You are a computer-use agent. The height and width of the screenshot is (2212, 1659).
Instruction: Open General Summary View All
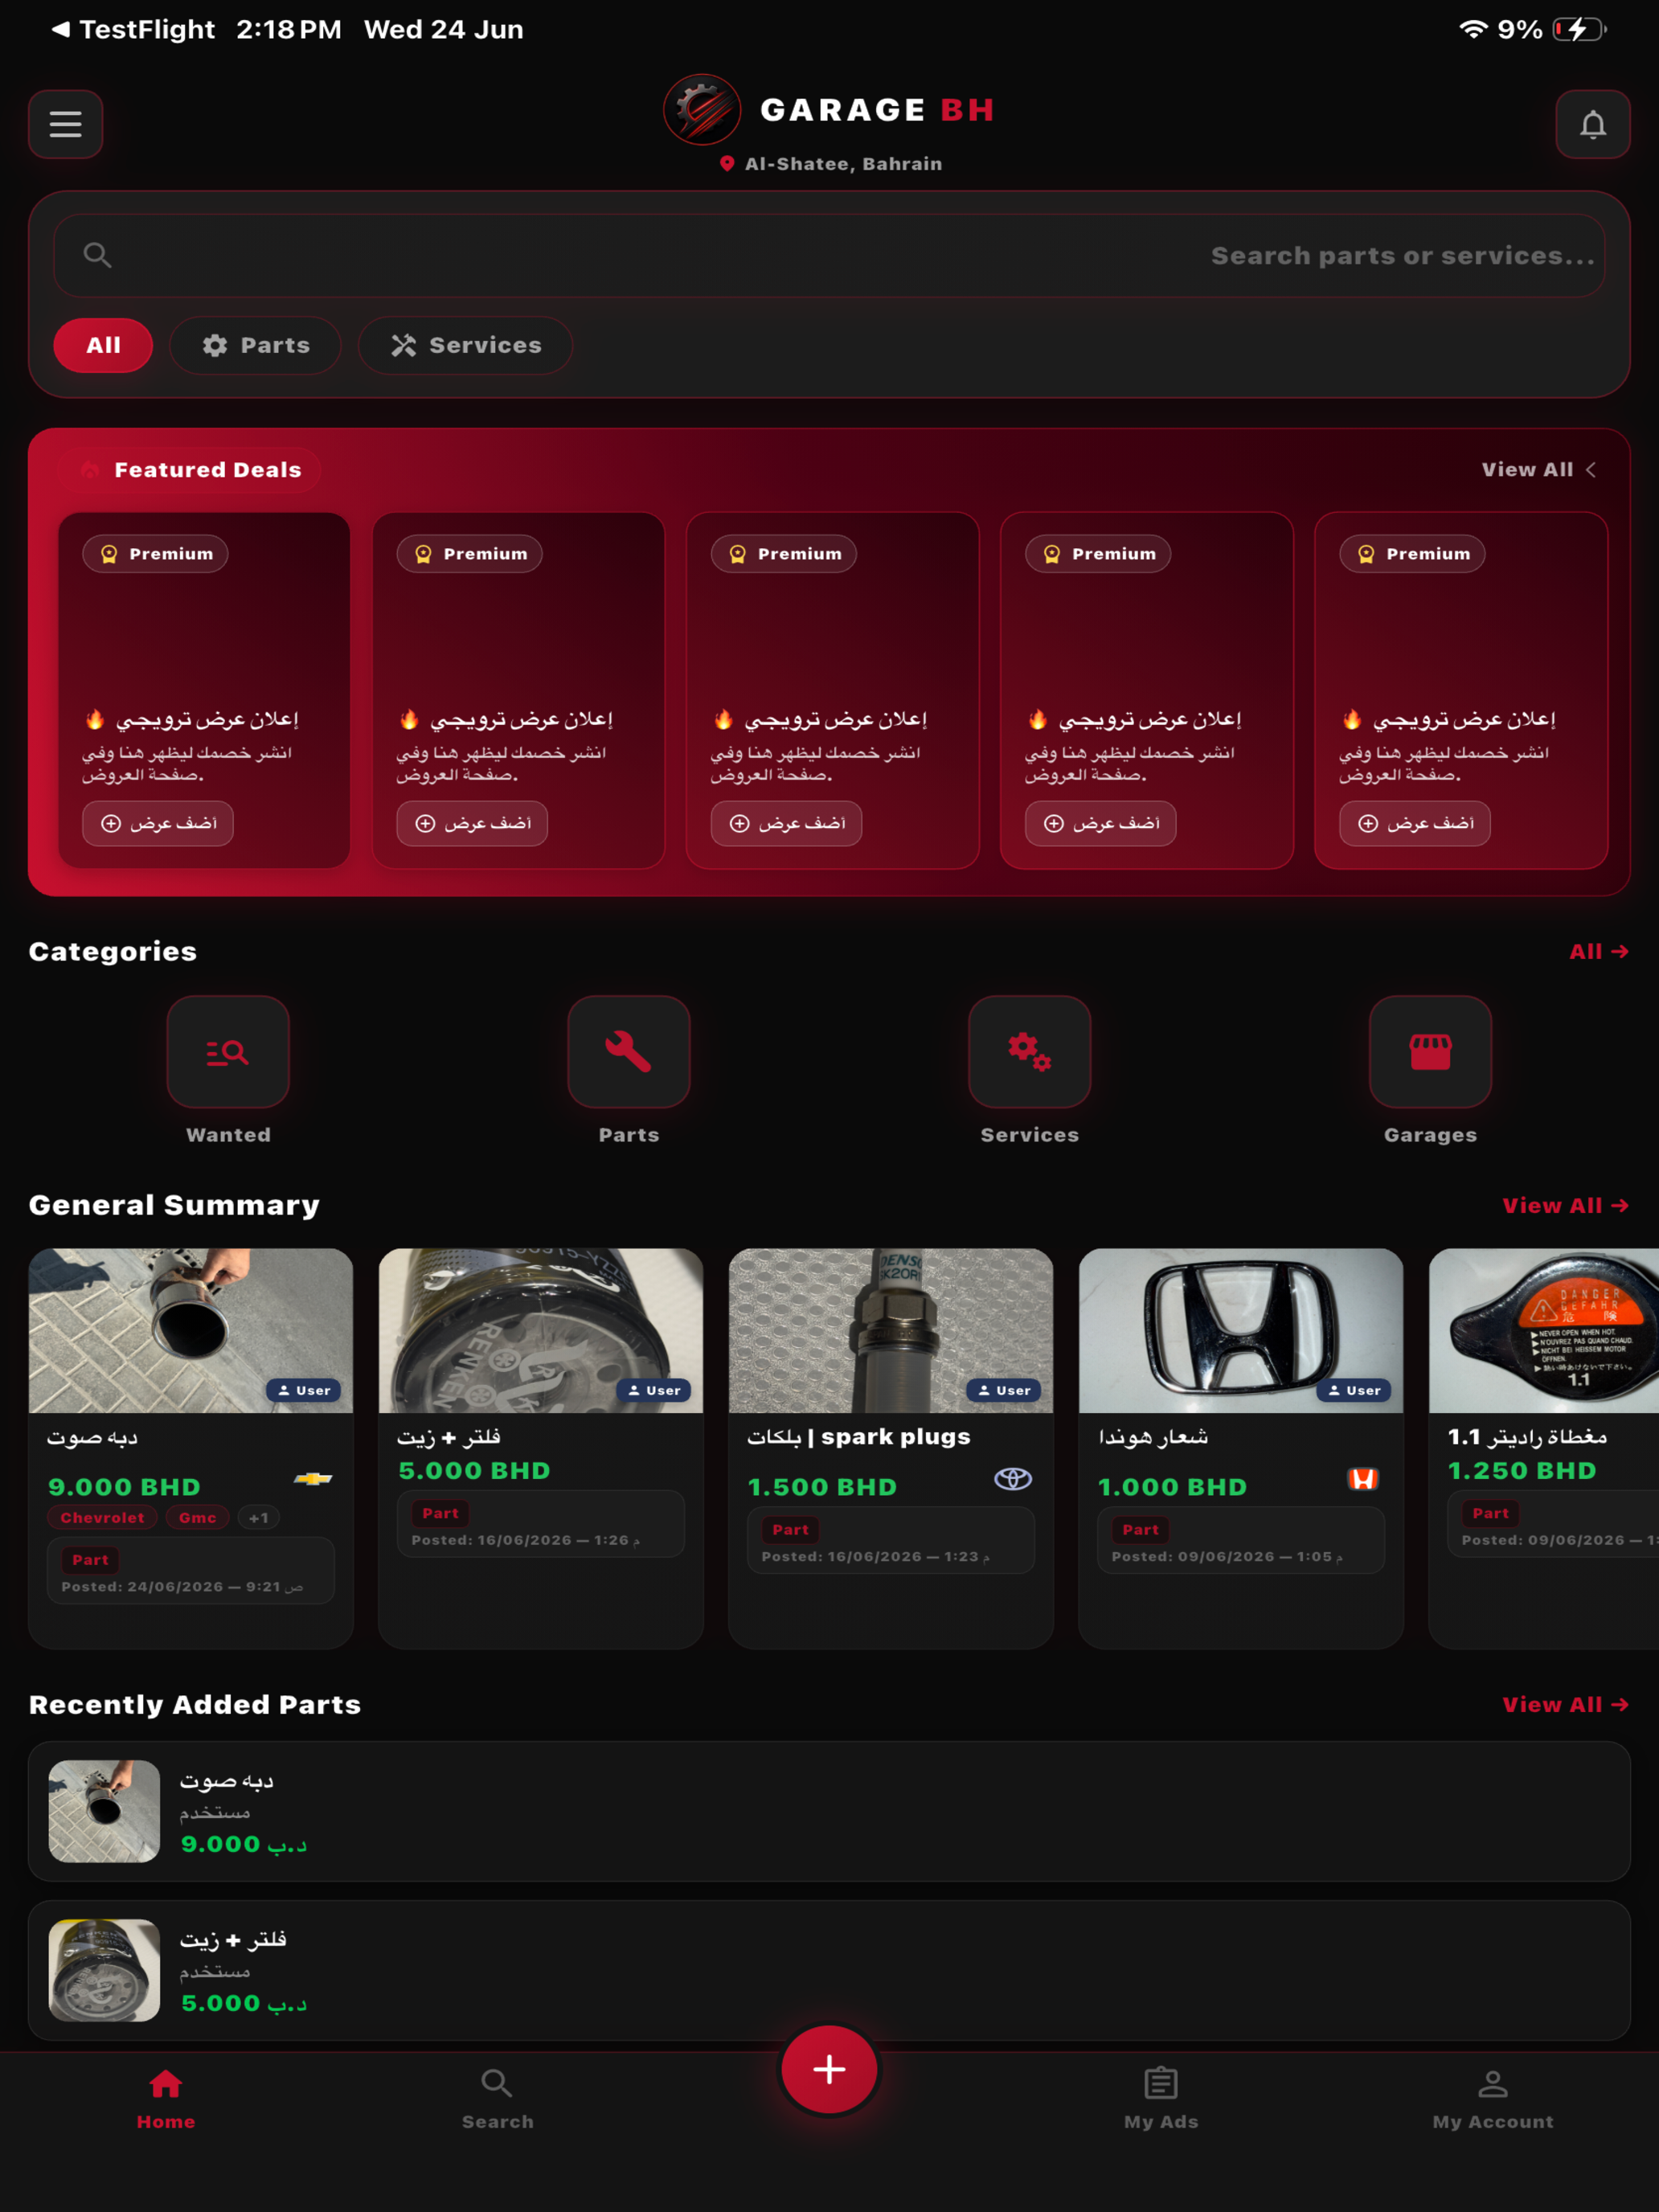[x=1565, y=1206]
